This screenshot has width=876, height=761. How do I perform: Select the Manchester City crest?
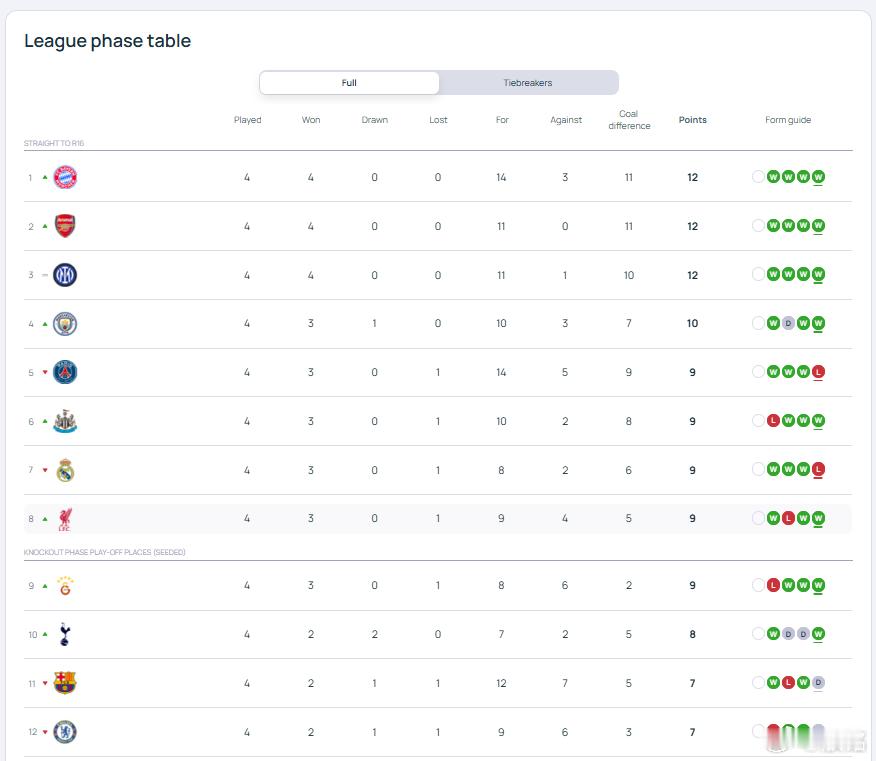65,324
